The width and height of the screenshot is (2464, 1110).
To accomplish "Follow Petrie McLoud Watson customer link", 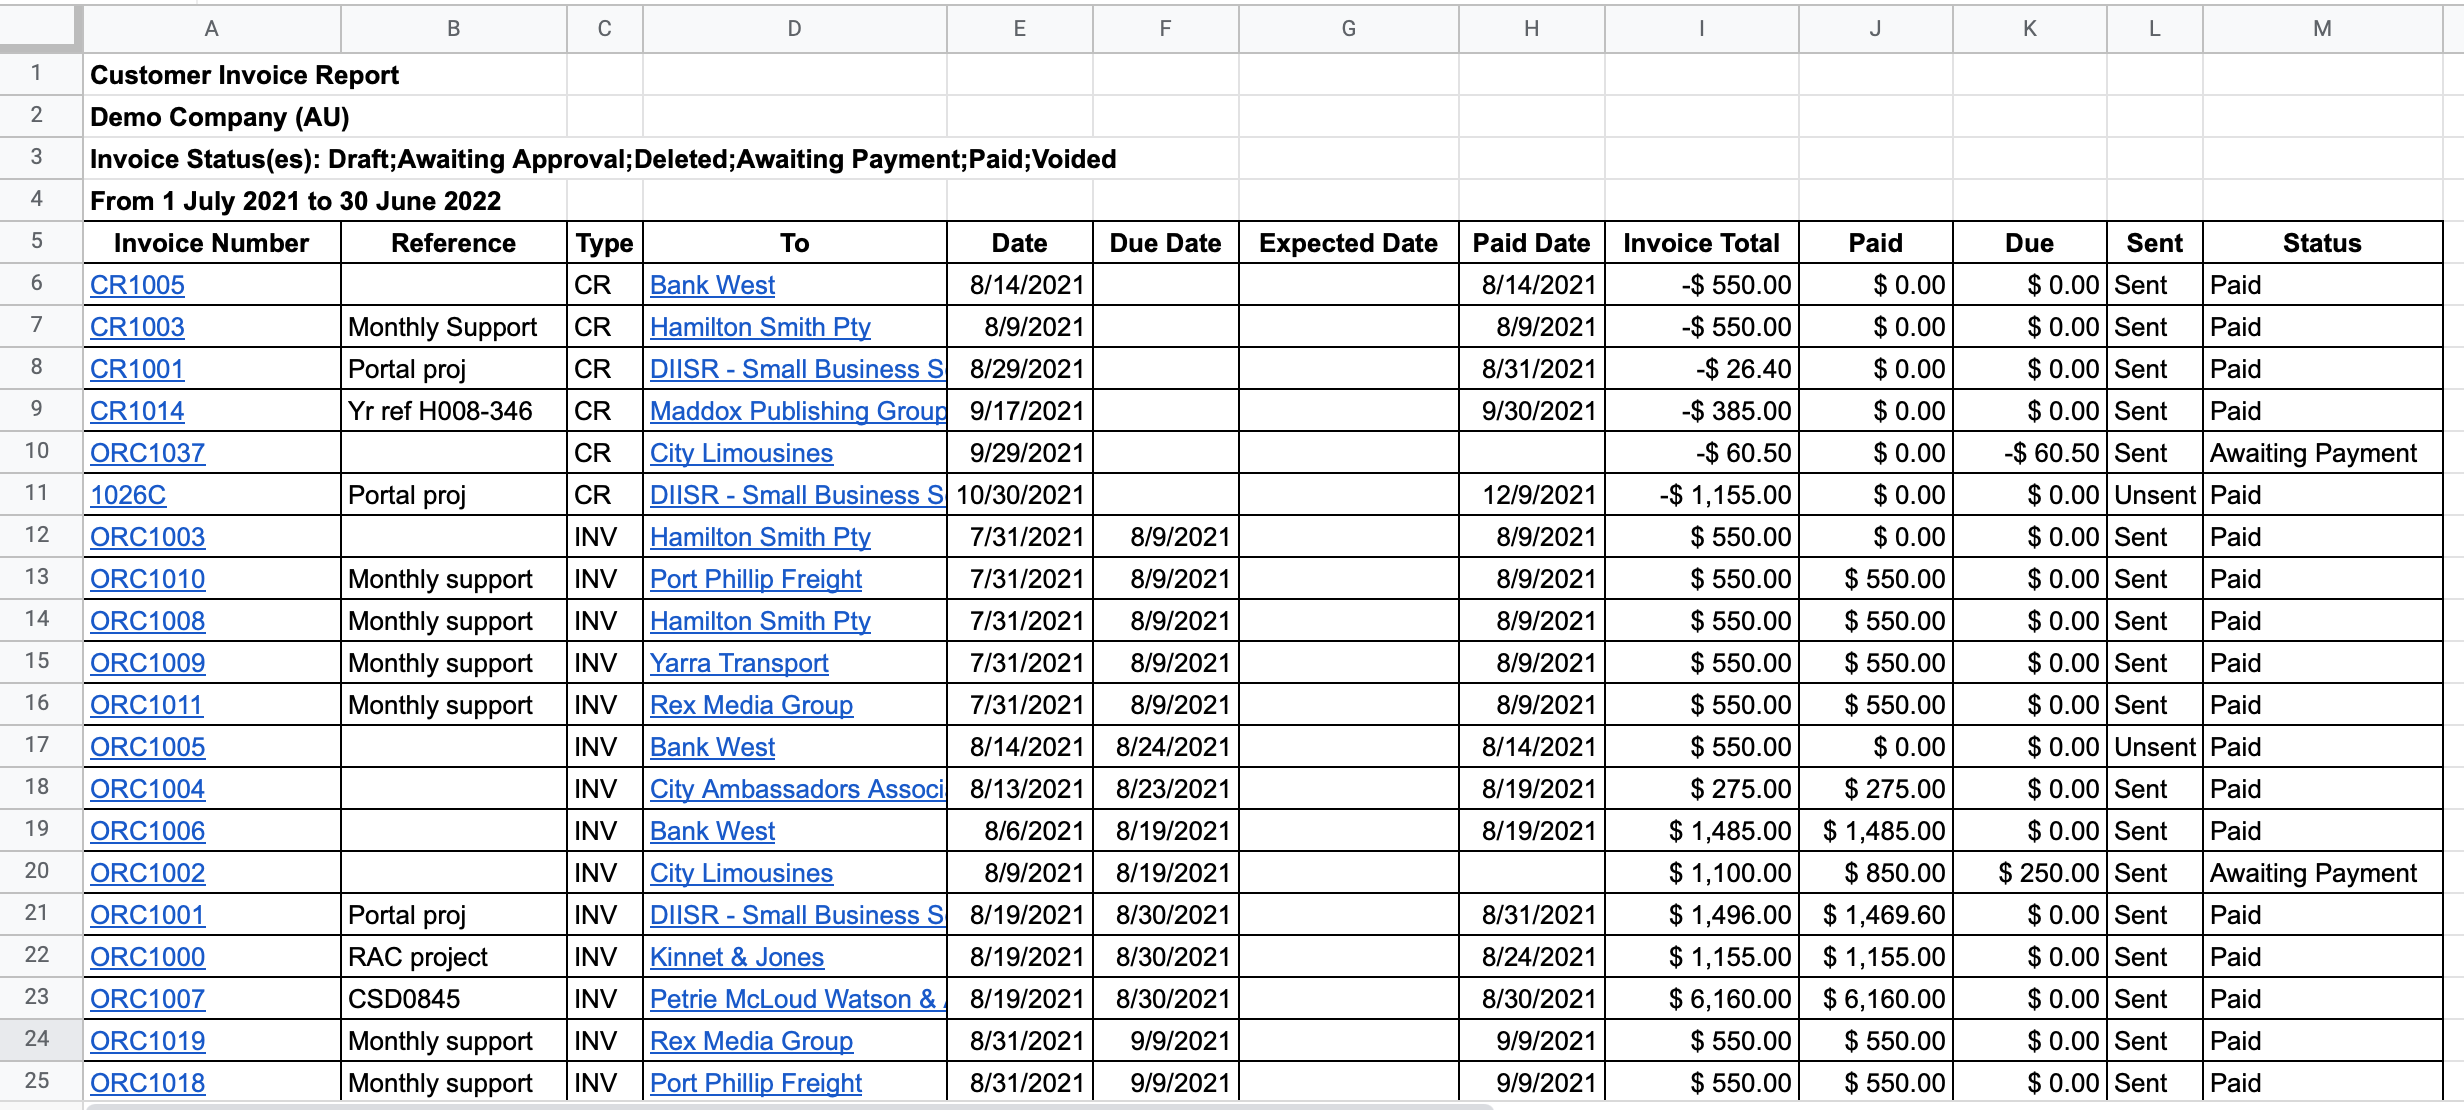I will pyautogui.click(x=797, y=999).
